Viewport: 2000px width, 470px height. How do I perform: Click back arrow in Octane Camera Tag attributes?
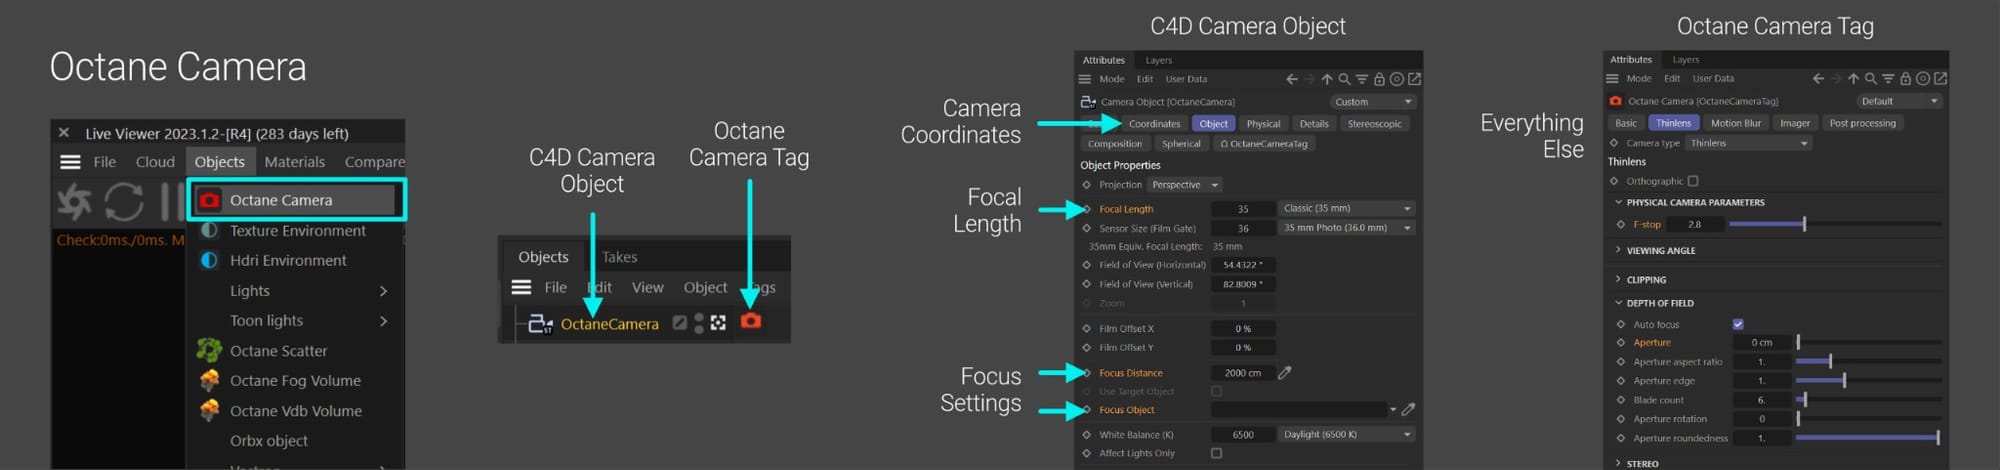point(1818,78)
